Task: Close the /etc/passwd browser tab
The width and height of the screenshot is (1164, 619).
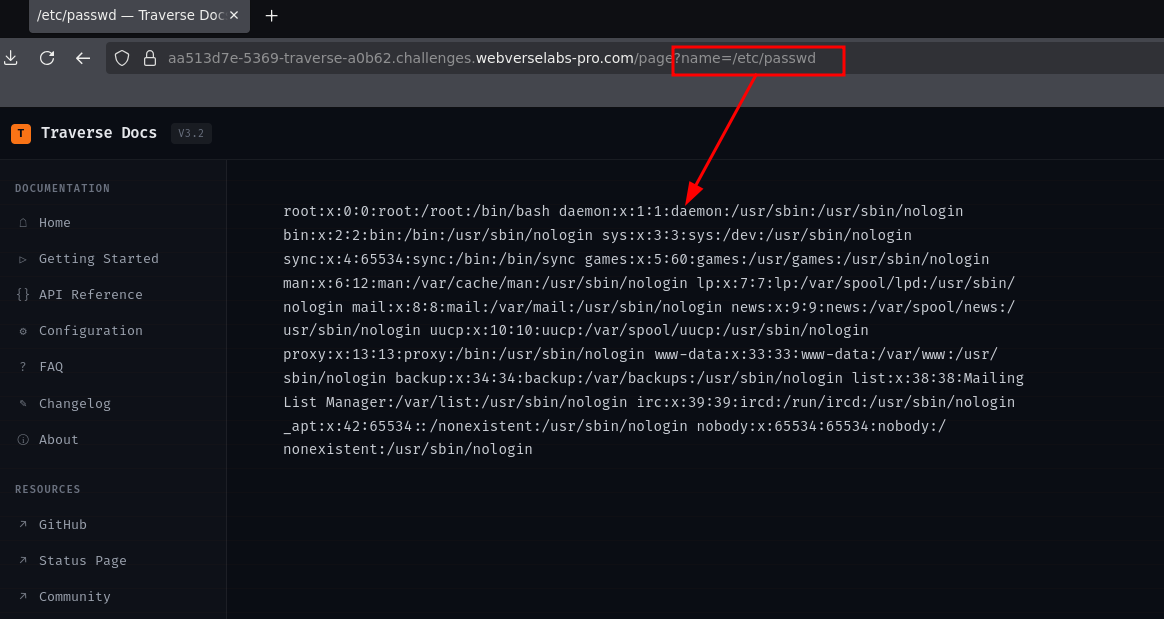Action: 234,16
